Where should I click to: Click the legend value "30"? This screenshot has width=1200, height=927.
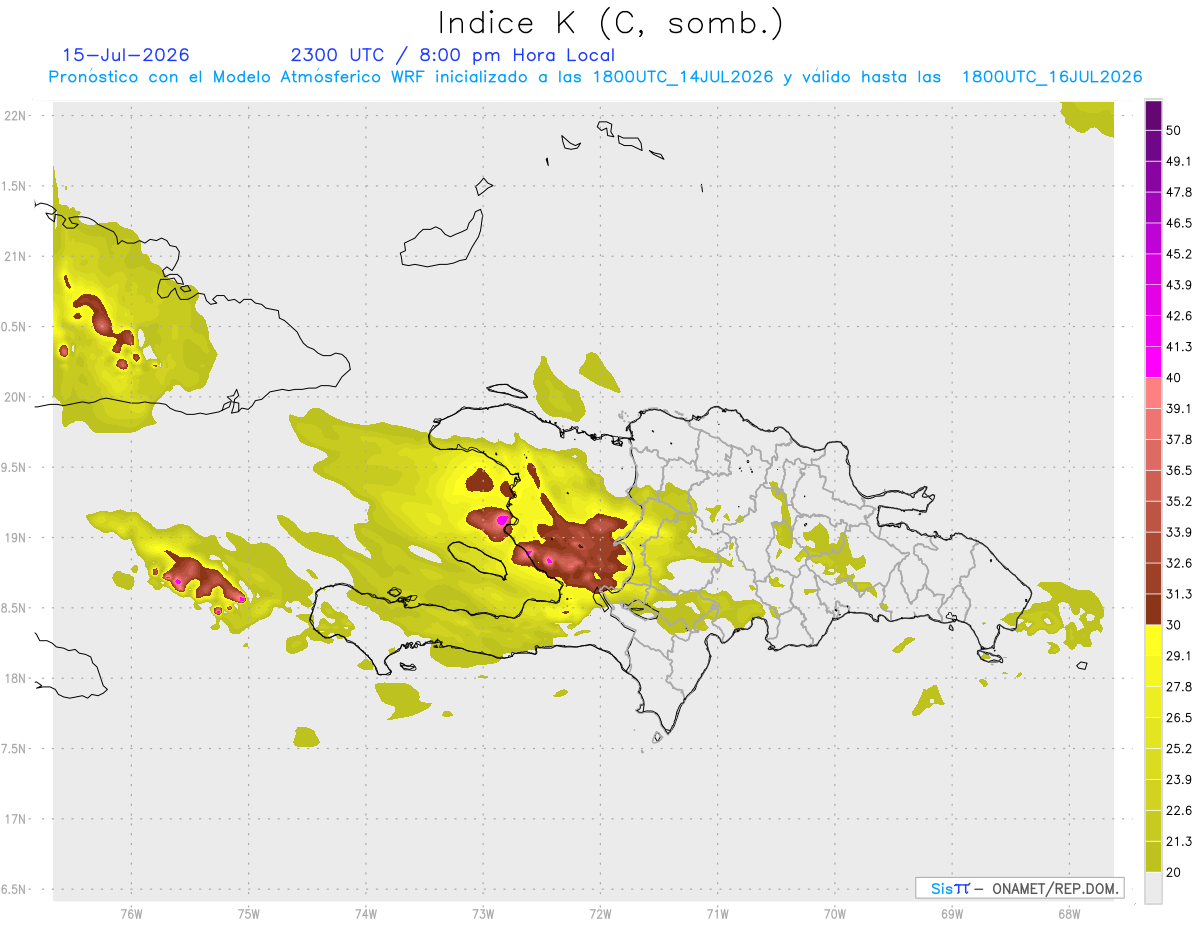[1174, 624]
